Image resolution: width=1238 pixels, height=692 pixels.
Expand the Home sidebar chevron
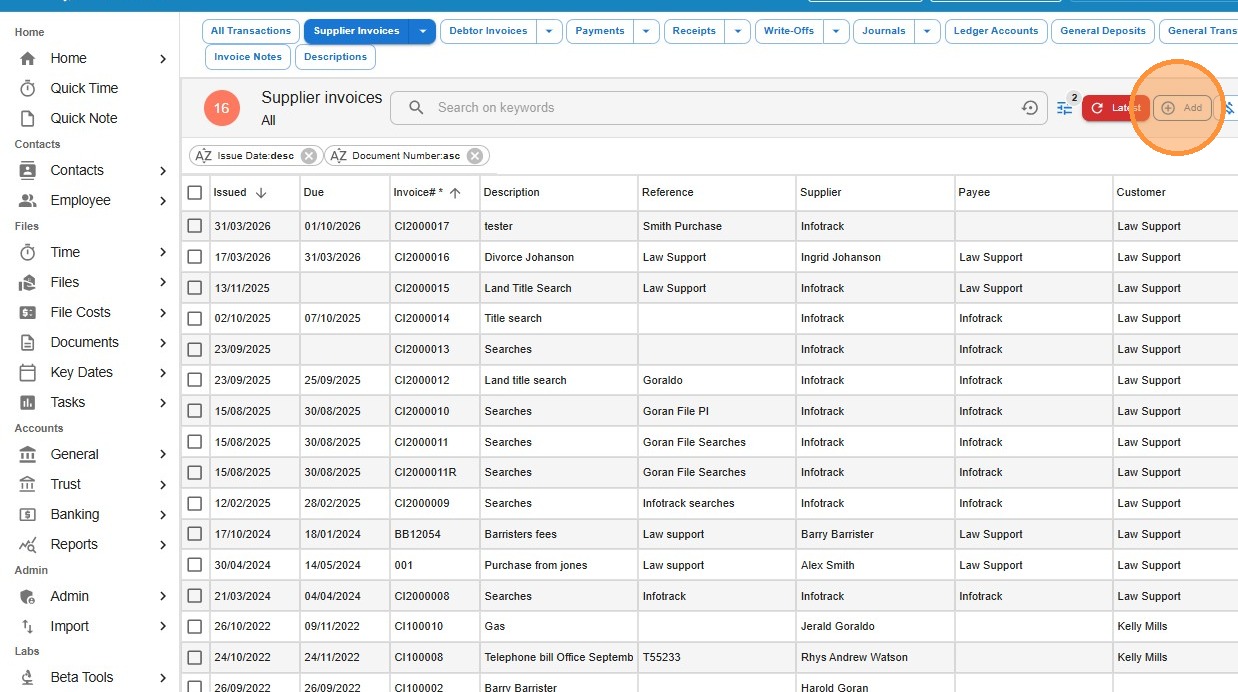[x=163, y=59]
